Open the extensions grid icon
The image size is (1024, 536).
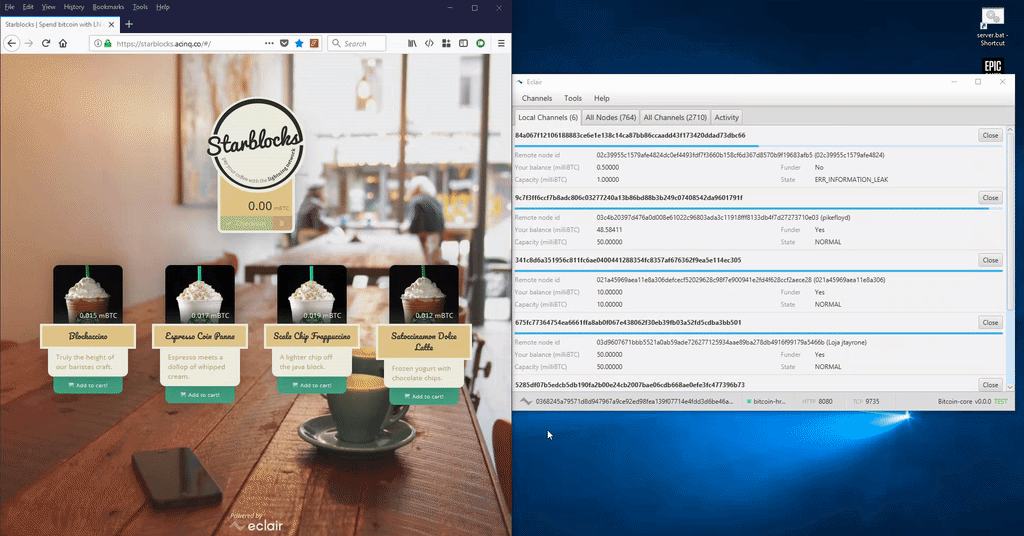point(446,43)
